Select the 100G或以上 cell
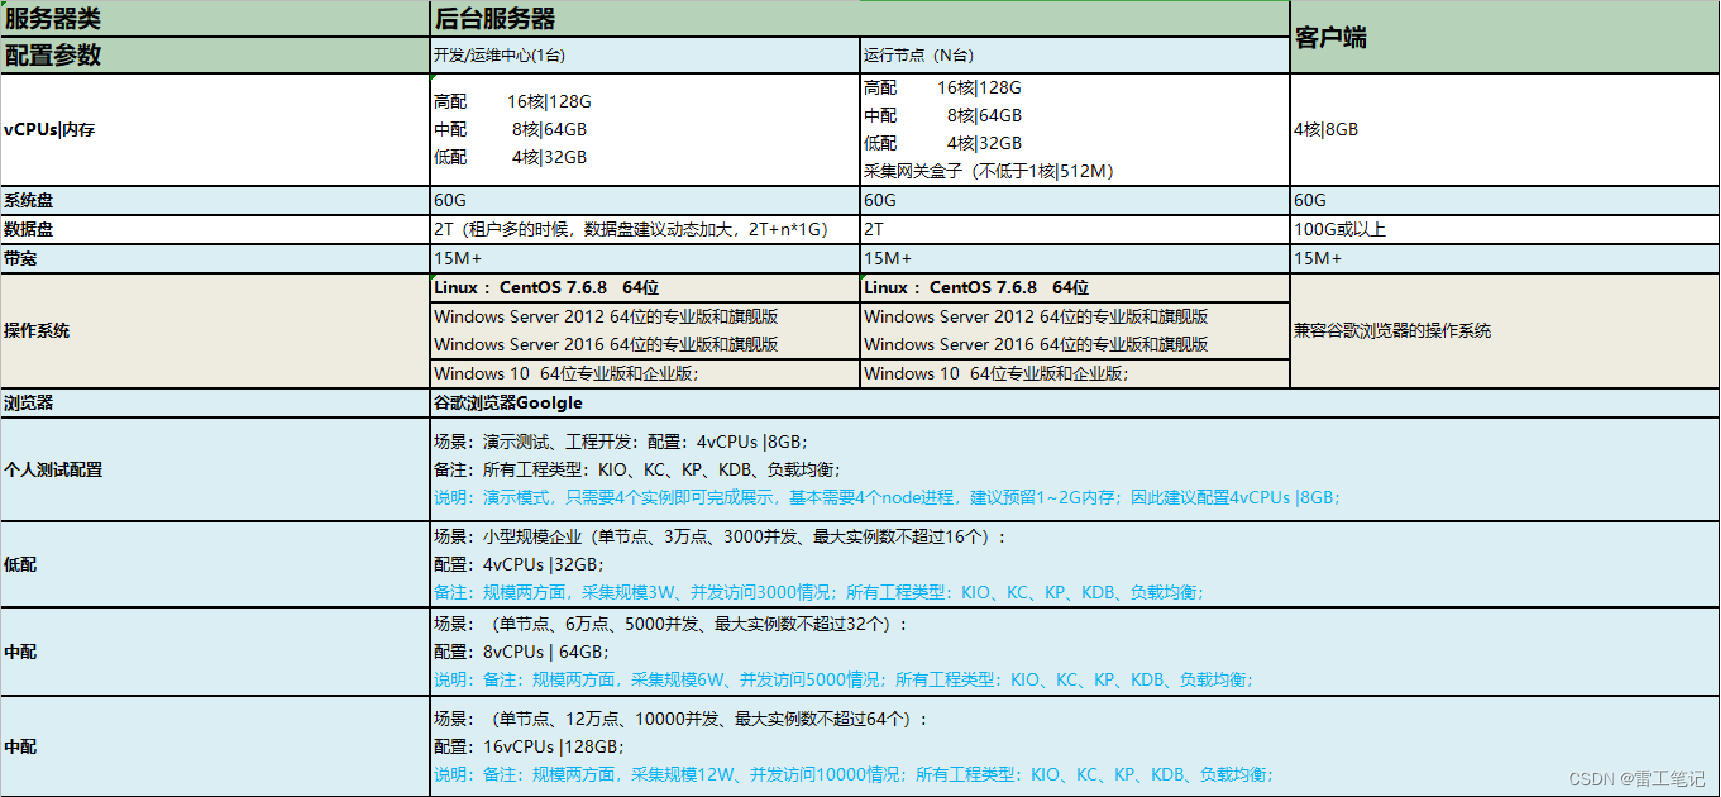This screenshot has width=1721, height=797. point(1505,229)
